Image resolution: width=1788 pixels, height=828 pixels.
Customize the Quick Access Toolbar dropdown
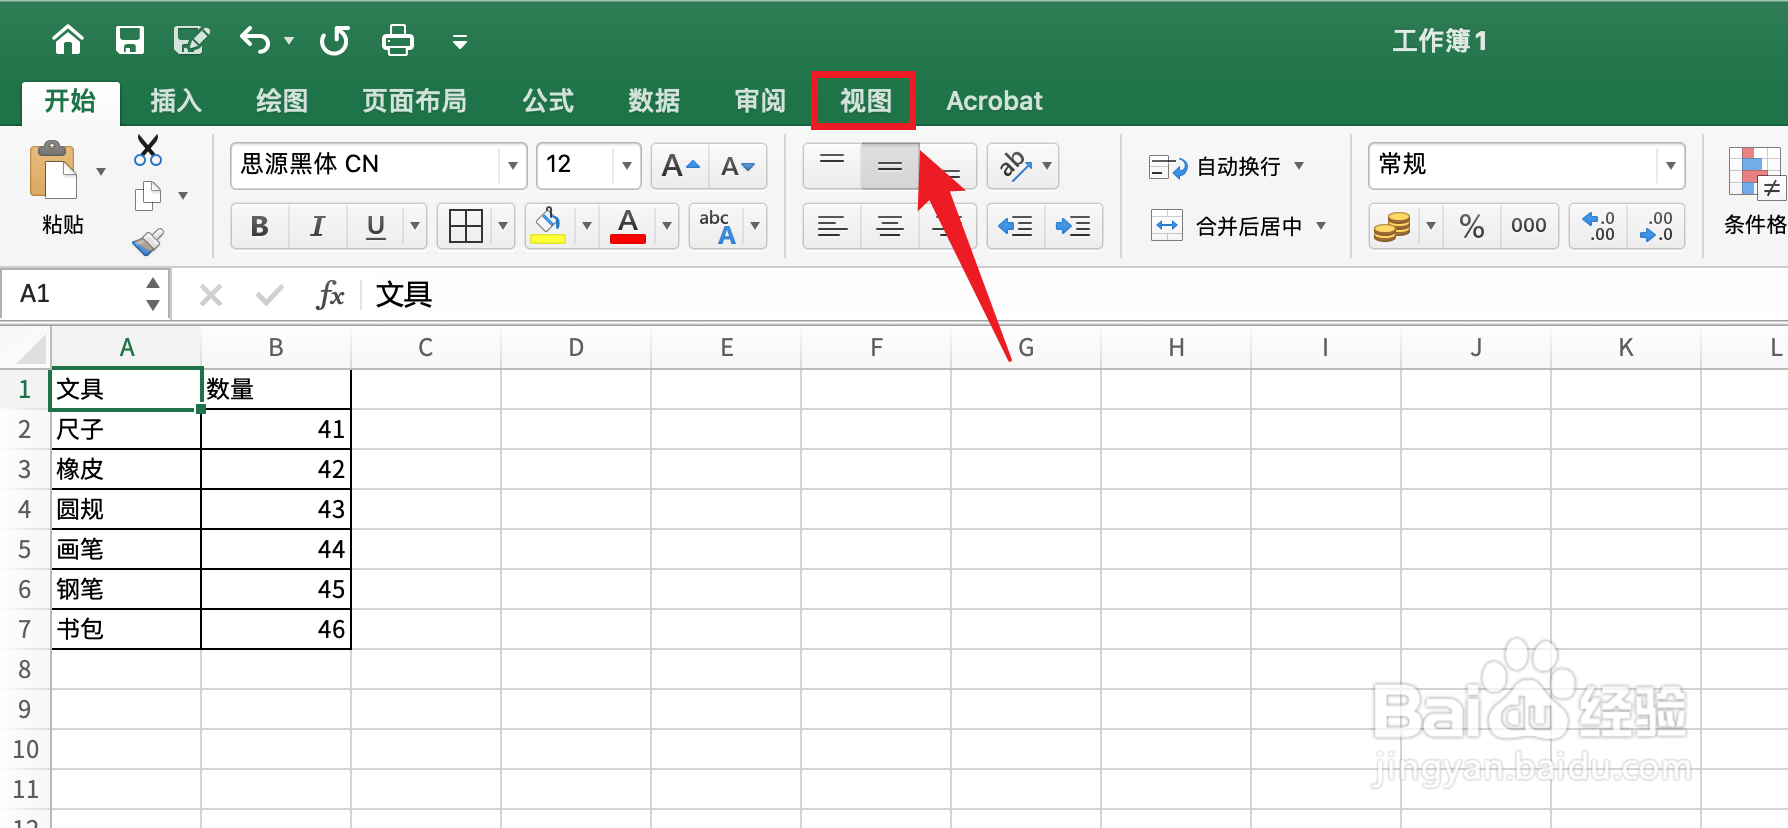click(x=460, y=42)
